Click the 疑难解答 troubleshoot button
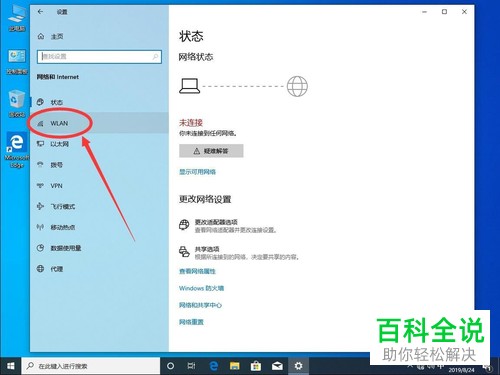Image resolution: width=500 pixels, height=375 pixels. click(211, 151)
